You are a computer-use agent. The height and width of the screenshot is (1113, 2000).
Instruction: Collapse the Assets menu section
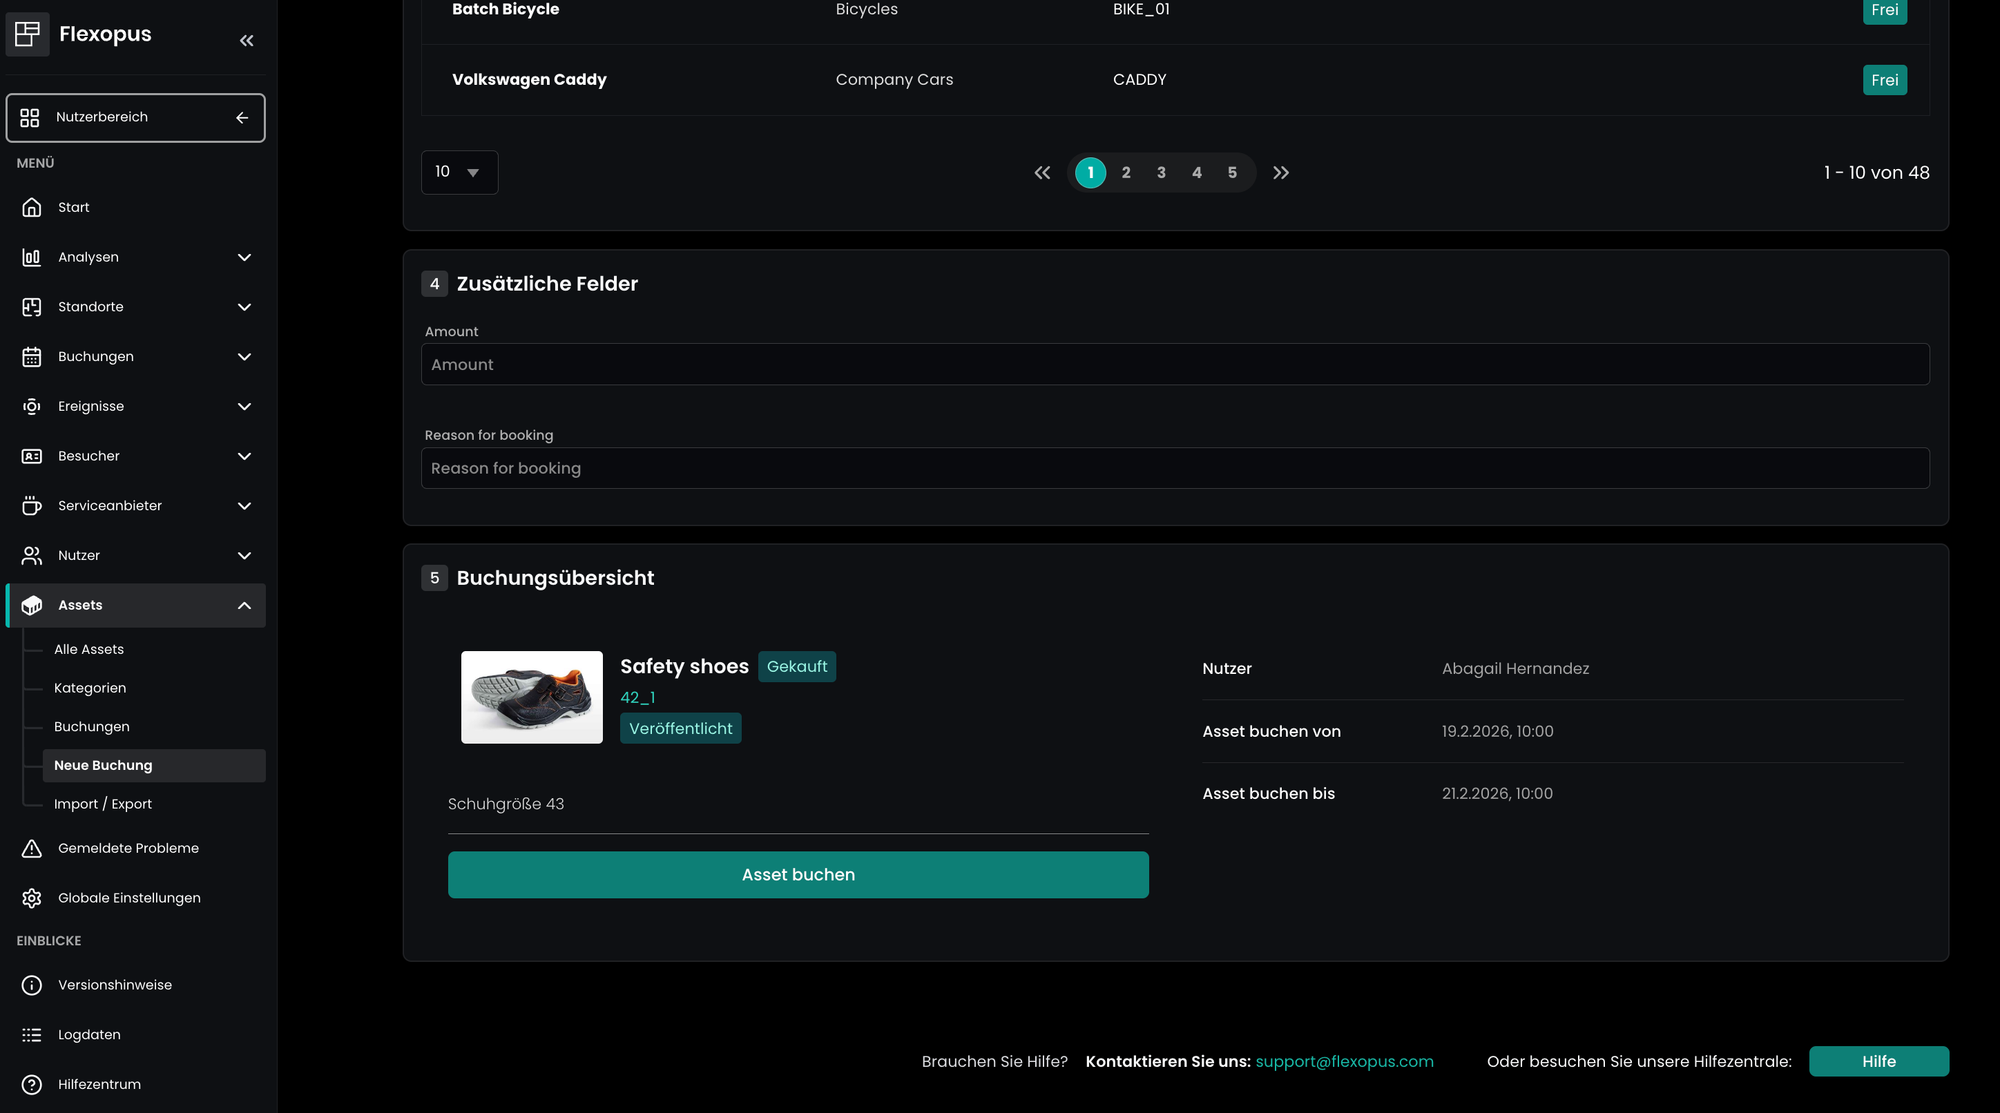(x=244, y=605)
